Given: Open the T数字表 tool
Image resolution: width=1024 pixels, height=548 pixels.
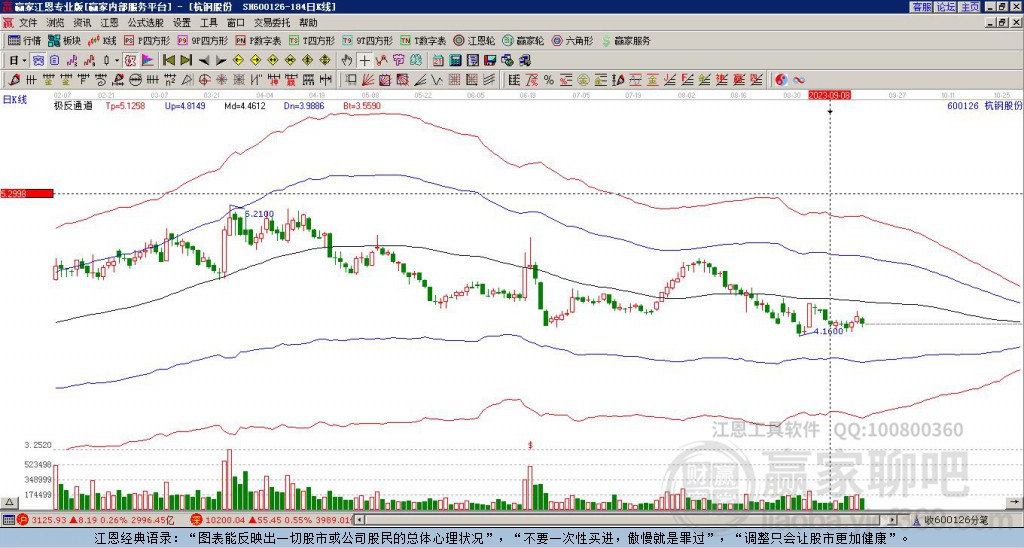Looking at the screenshot, I should click(x=423, y=41).
